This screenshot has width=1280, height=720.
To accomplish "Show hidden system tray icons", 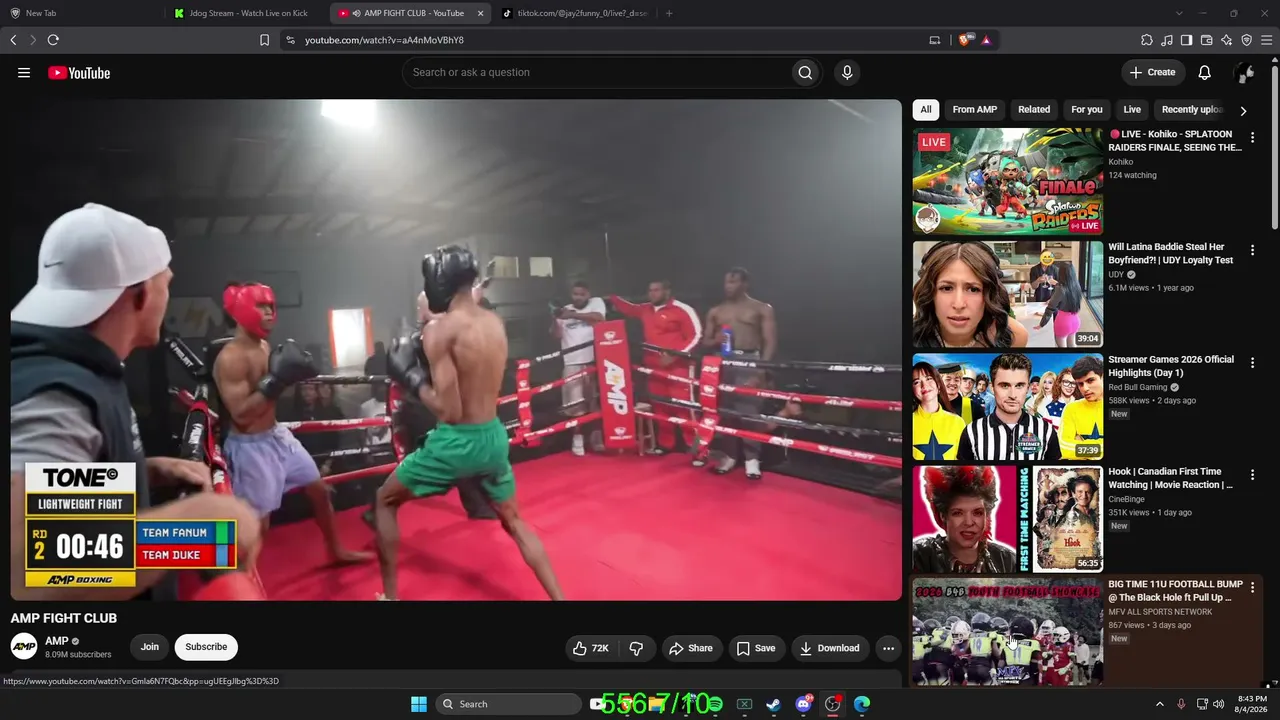I will (1160, 704).
